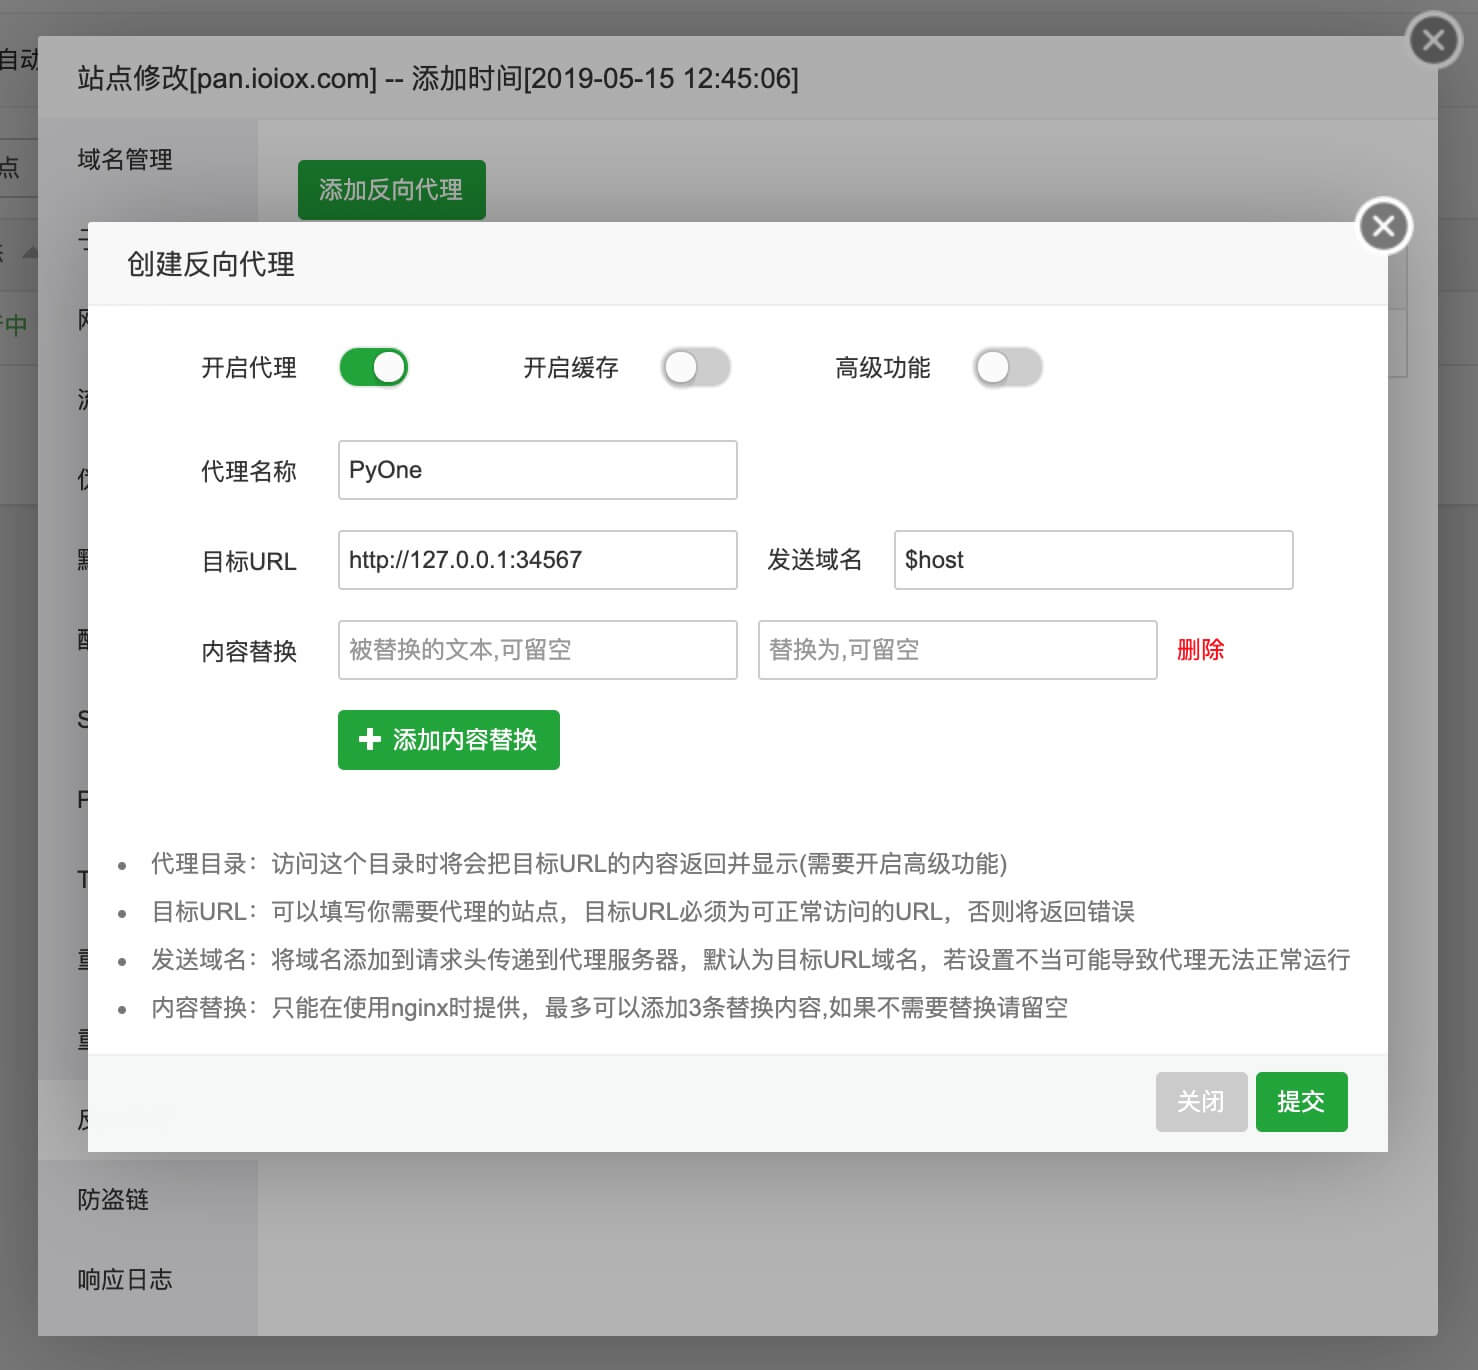Submit the form with 提交 button
Viewport: 1478px width, 1370px height.
point(1301,1102)
